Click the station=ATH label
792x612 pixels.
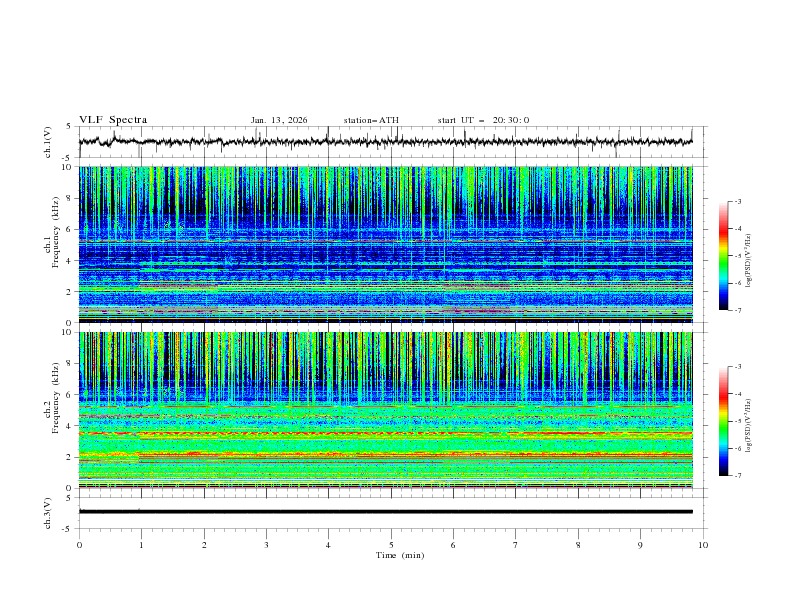click(371, 120)
